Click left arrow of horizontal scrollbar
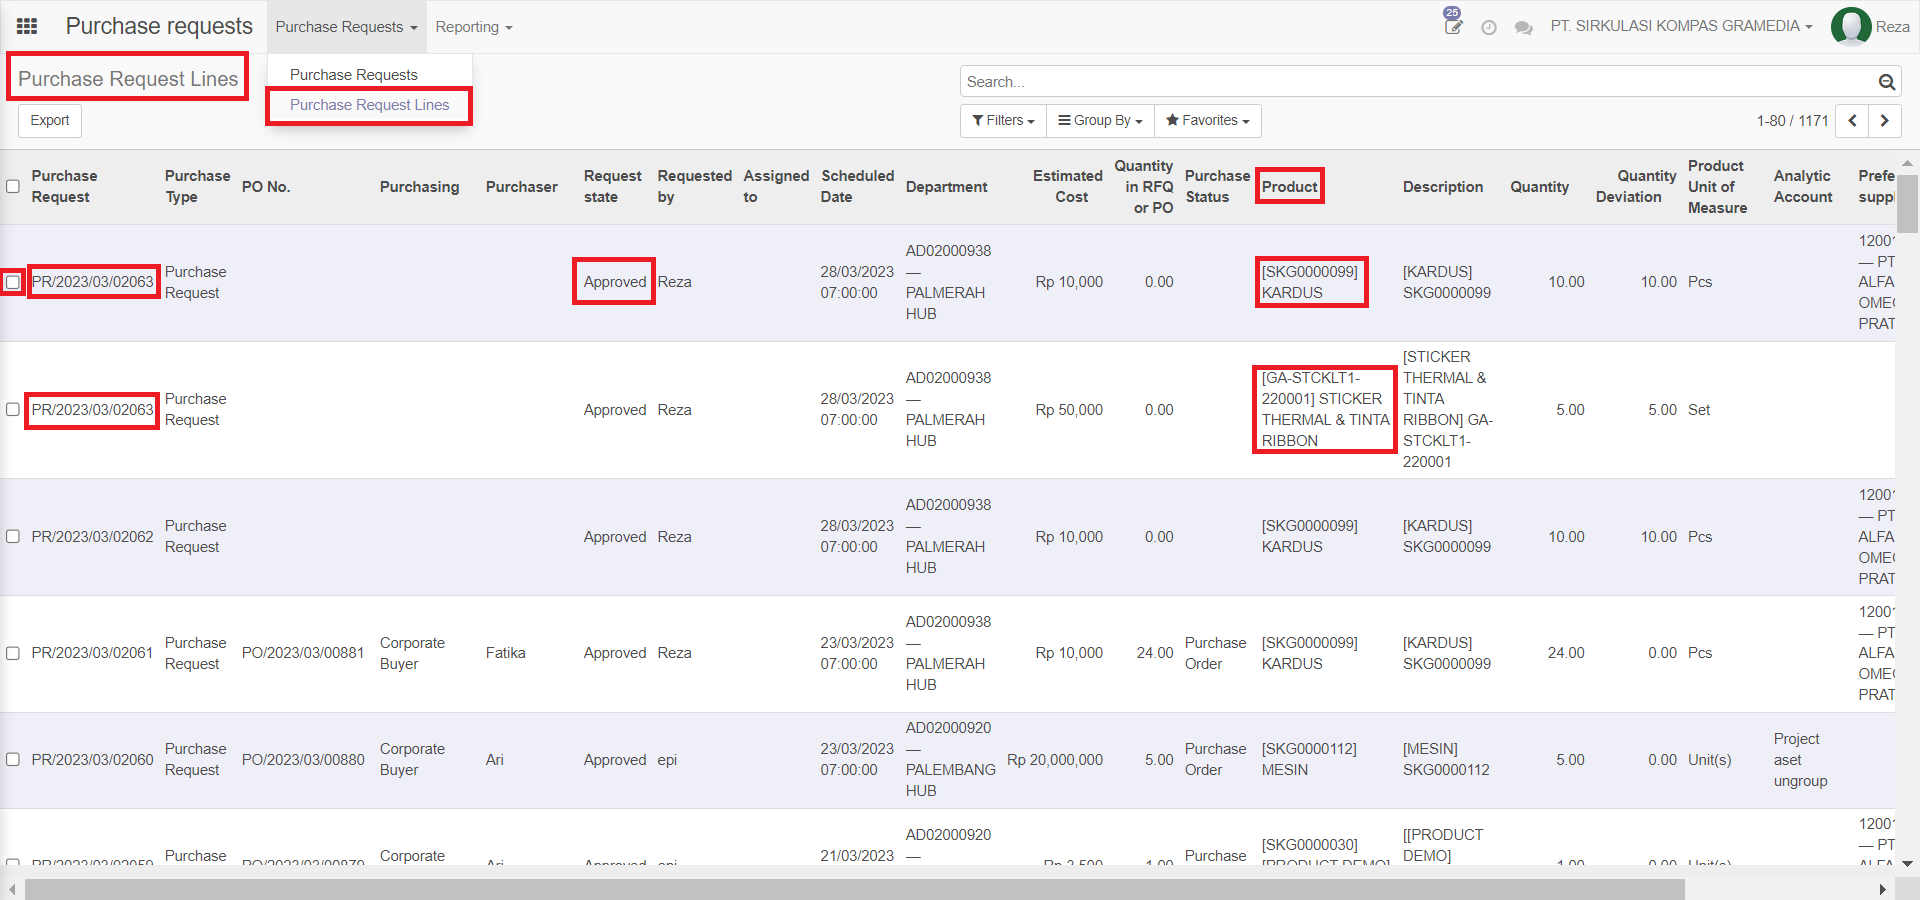The height and width of the screenshot is (900, 1920). [x=12, y=889]
